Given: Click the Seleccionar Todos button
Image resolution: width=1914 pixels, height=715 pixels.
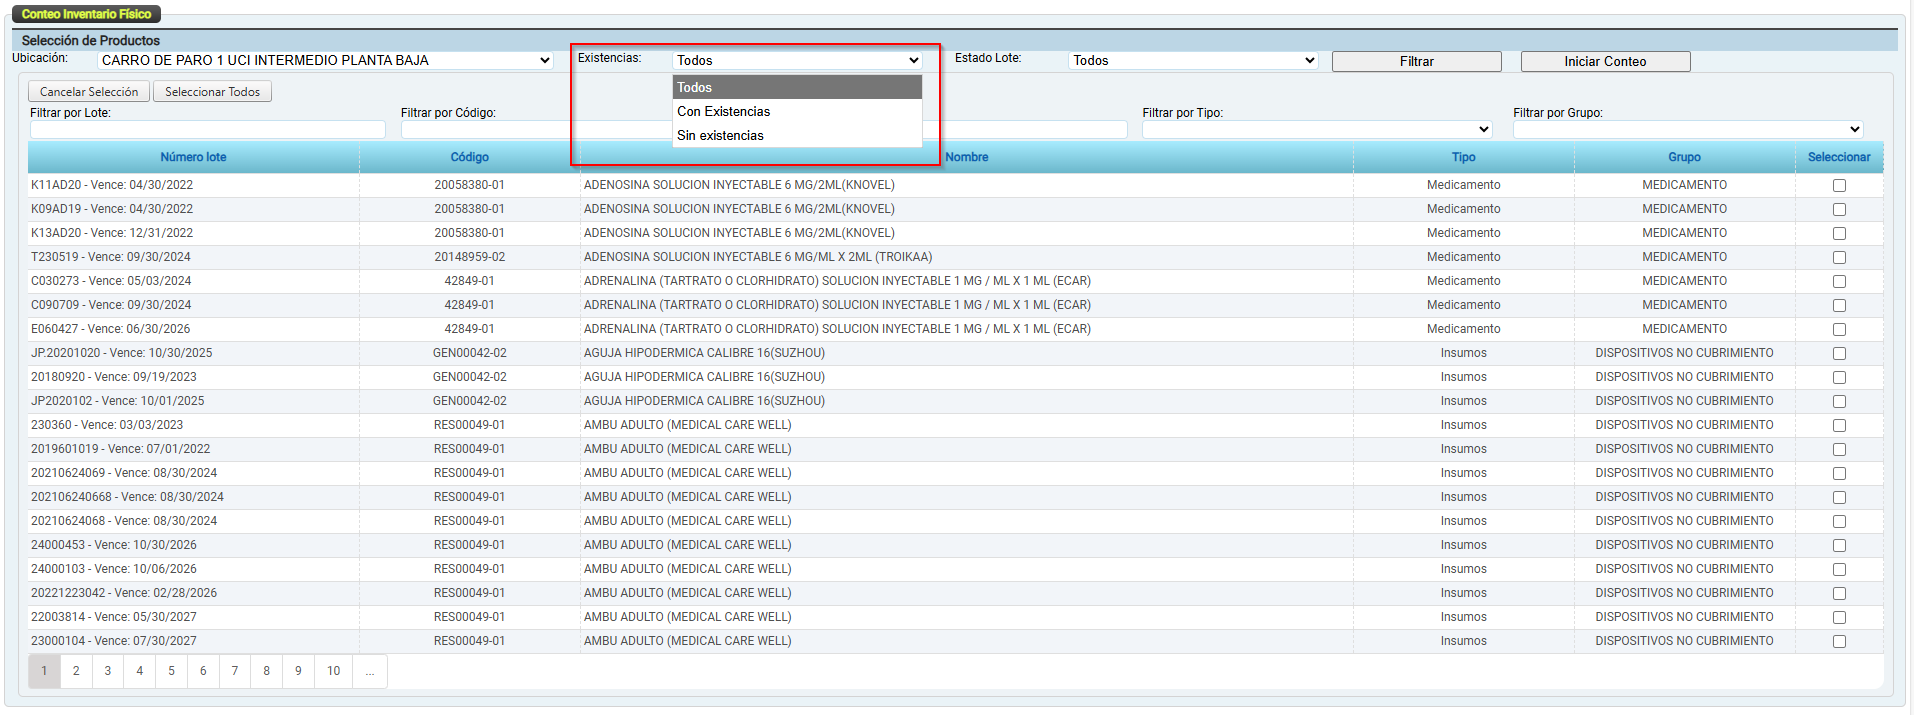Looking at the screenshot, I should (x=212, y=92).
